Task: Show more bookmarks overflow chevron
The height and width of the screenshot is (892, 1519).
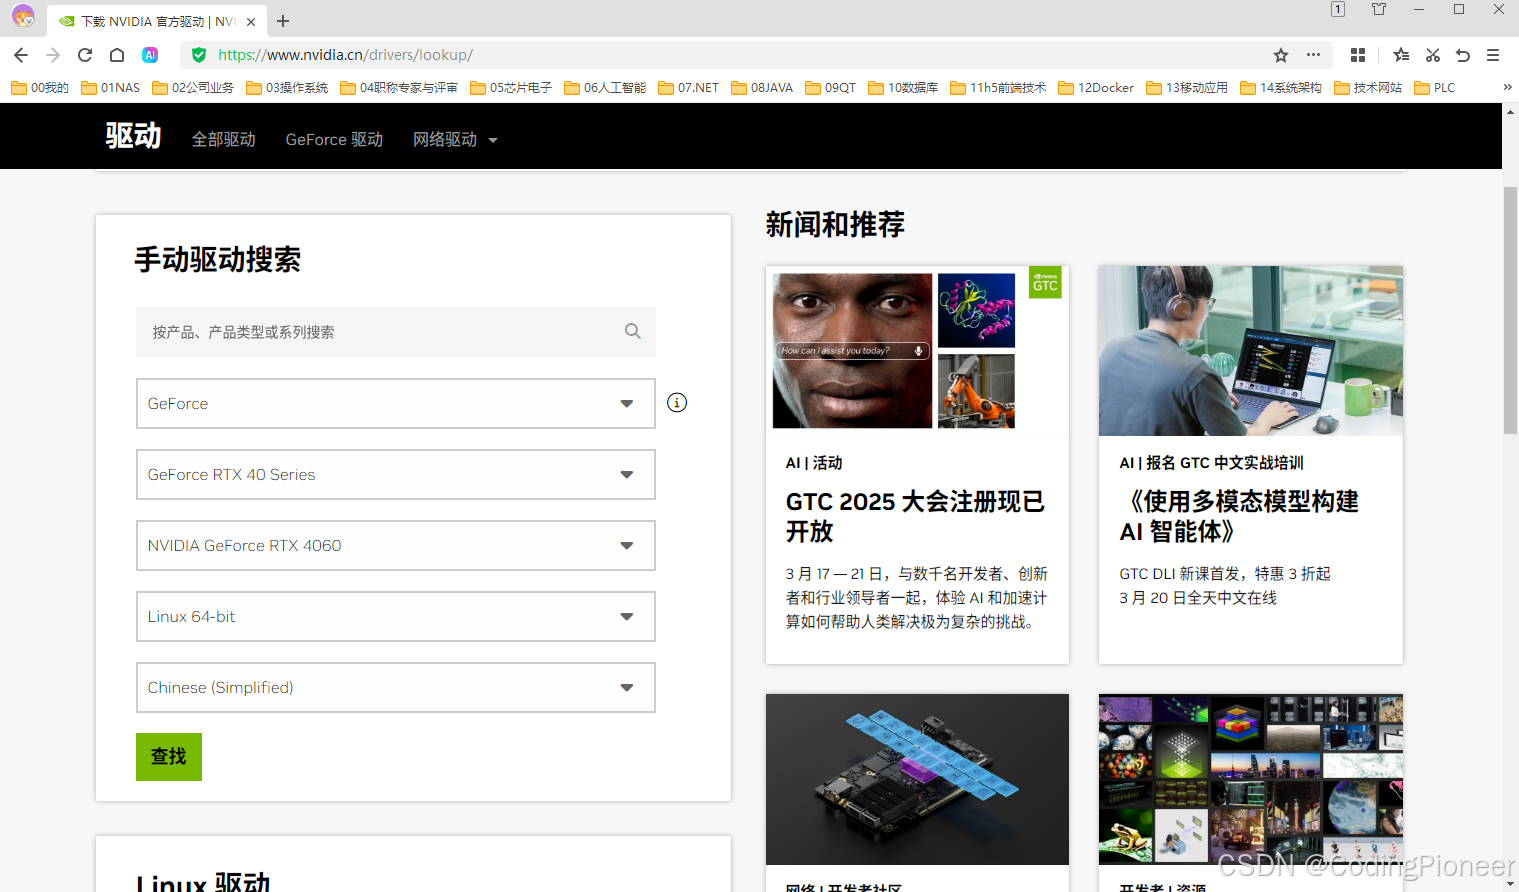Action: coord(1507,87)
